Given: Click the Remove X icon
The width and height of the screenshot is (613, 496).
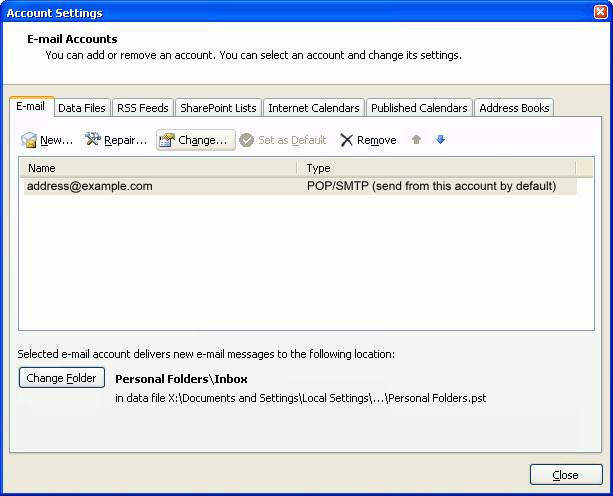Looking at the screenshot, I should [346, 140].
